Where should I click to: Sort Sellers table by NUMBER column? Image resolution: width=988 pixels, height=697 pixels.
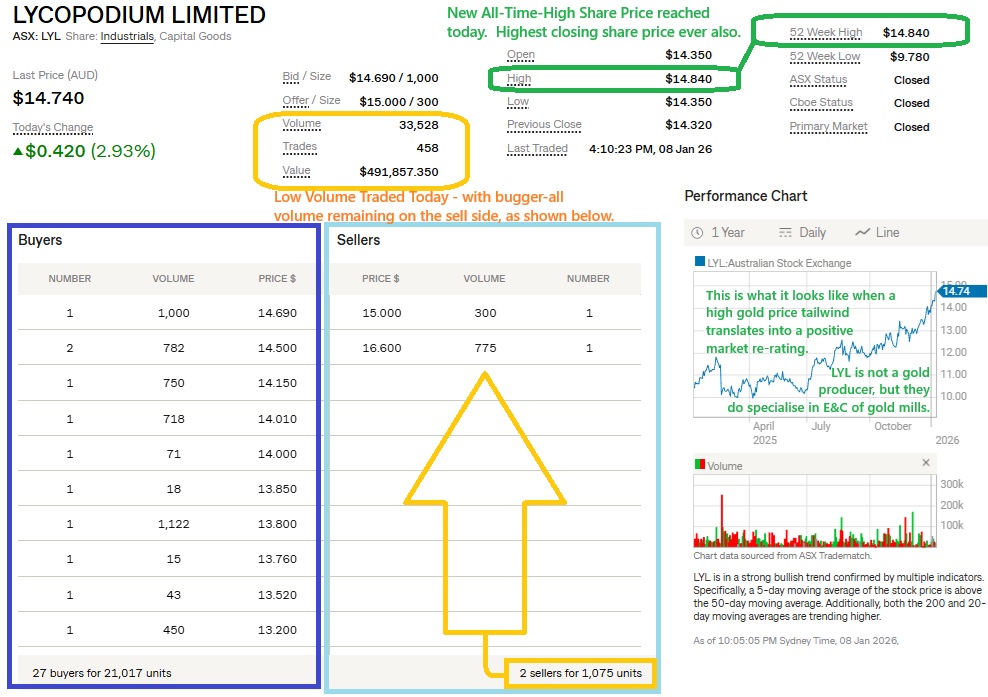588,279
